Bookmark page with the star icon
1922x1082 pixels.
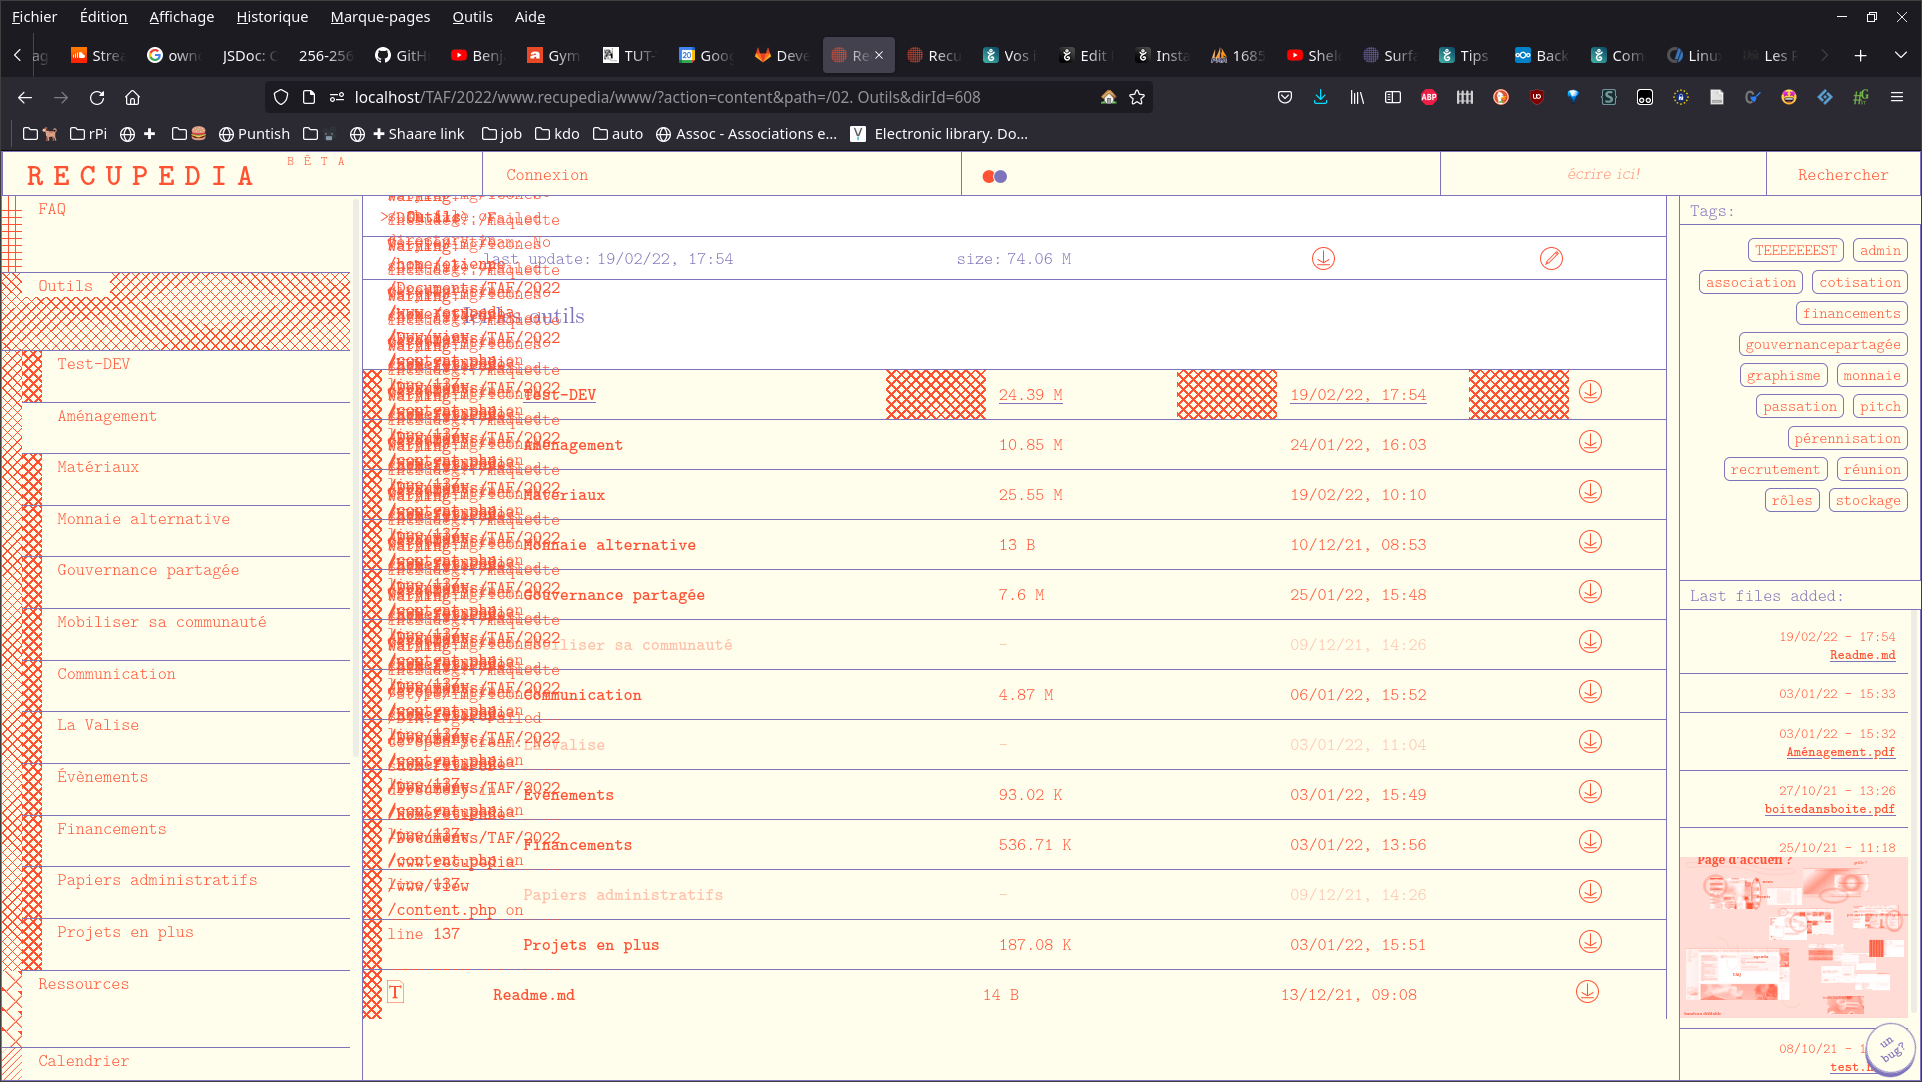click(1137, 97)
